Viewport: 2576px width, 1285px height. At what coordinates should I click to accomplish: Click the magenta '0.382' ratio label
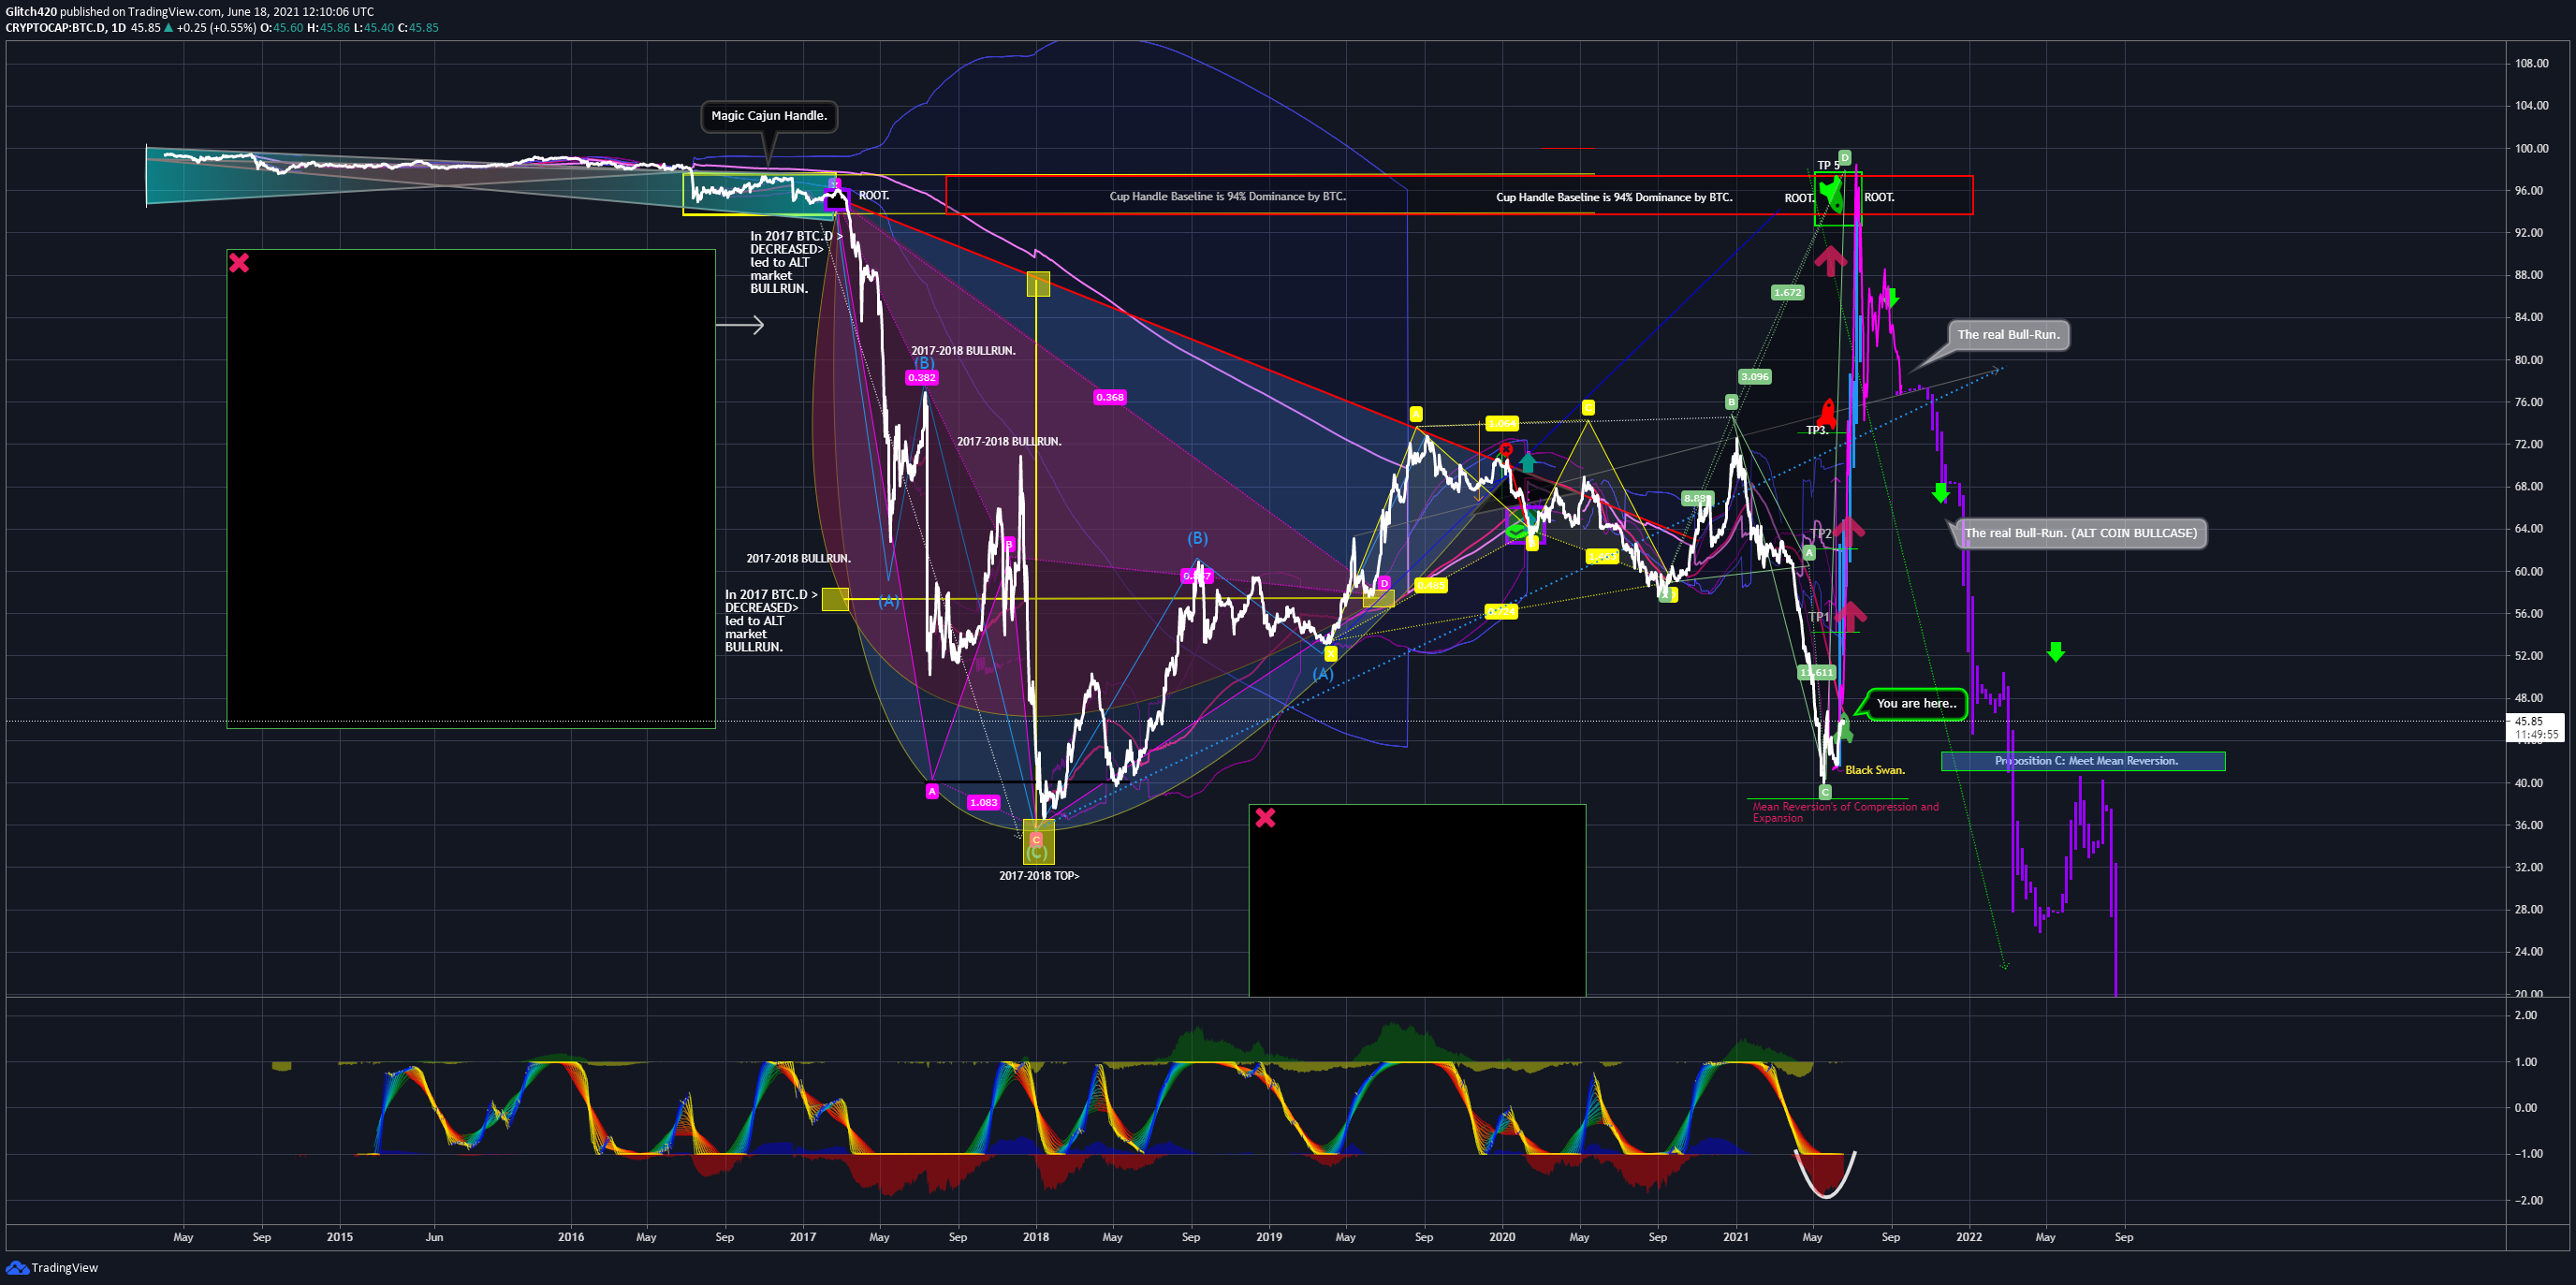921,378
